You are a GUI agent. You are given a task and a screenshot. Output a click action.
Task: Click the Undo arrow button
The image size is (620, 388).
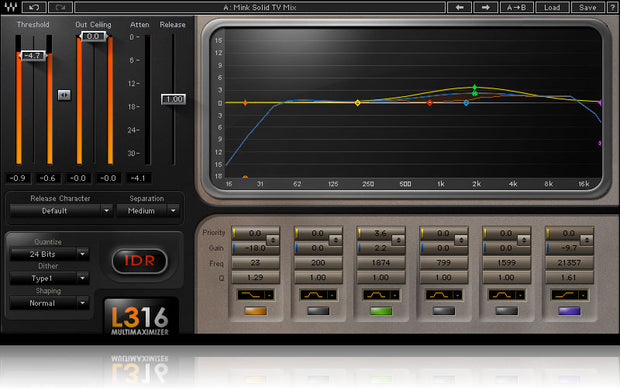coord(34,7)
